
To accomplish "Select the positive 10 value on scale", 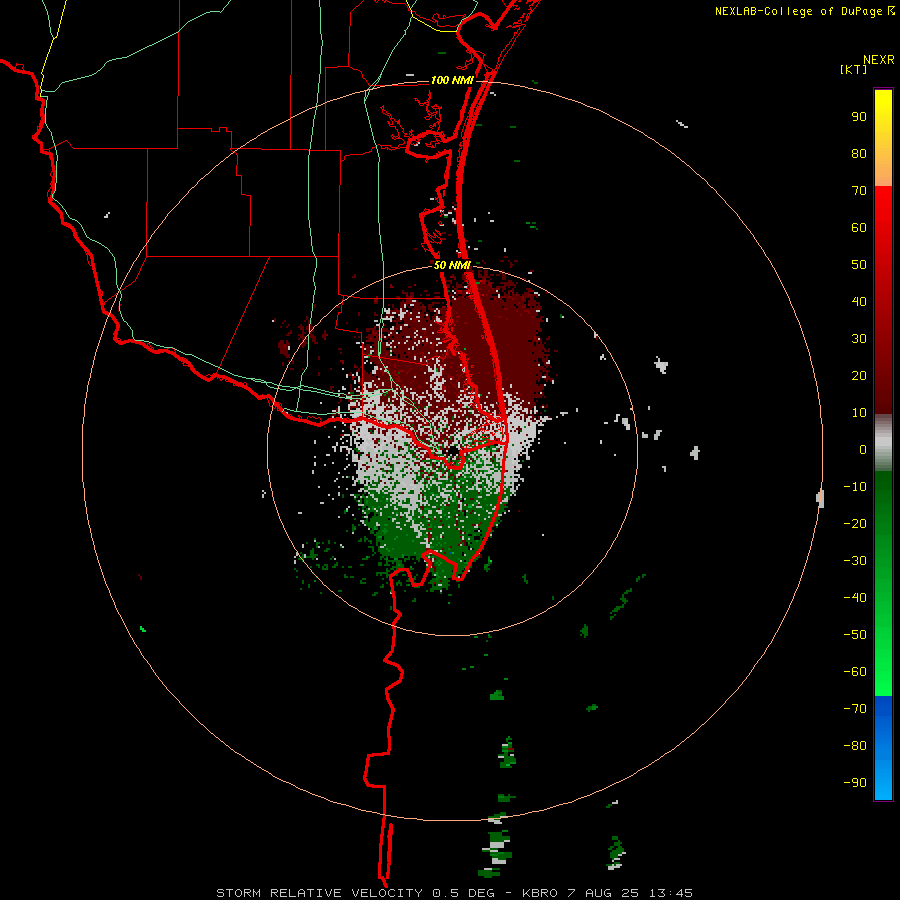I will [x=859, y=413].
